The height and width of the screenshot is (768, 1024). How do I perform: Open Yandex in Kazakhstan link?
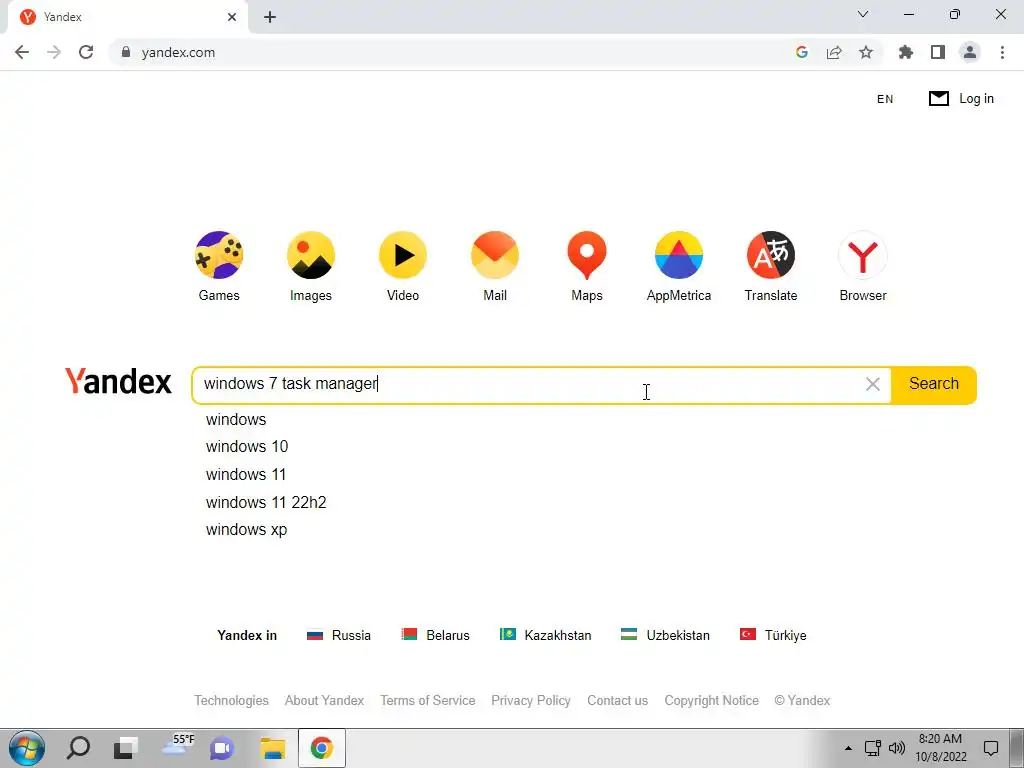click(545, 635)
